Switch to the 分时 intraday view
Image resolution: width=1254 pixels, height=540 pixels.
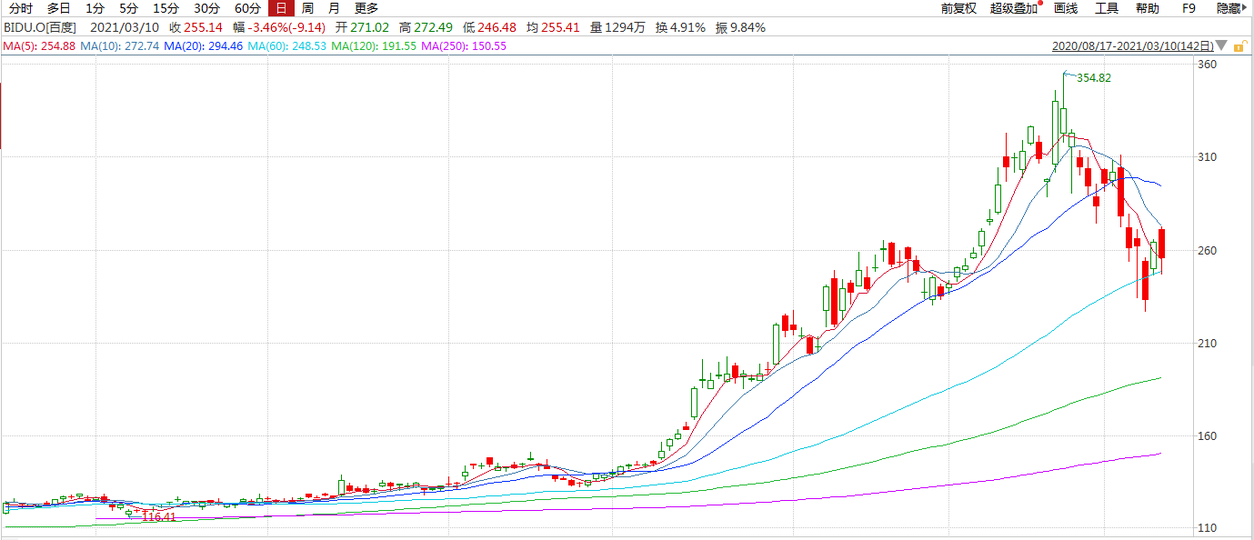coord(21,8)
